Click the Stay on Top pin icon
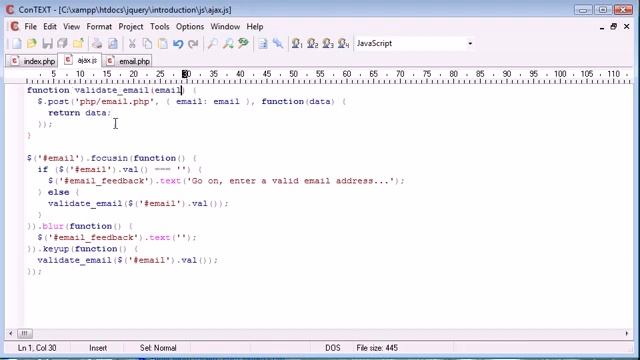The height and width of the screenshot is (360, 640). 278,43
